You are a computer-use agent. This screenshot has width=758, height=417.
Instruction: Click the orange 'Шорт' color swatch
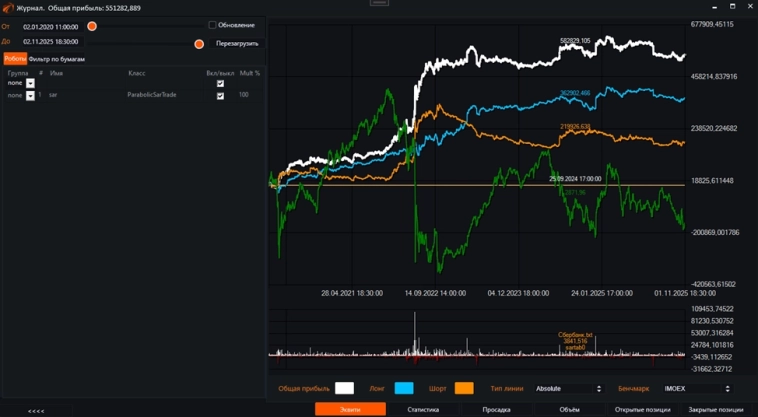point(464,388)
